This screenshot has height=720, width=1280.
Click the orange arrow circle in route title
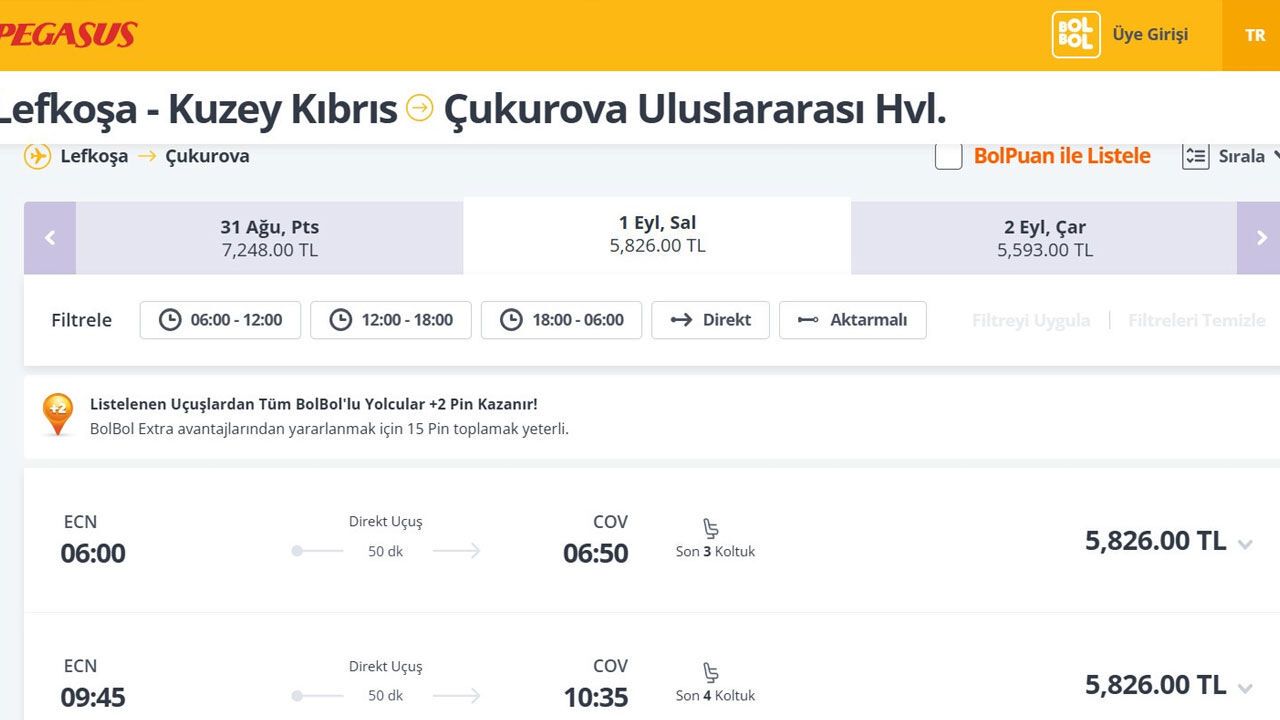coord(420,108)
